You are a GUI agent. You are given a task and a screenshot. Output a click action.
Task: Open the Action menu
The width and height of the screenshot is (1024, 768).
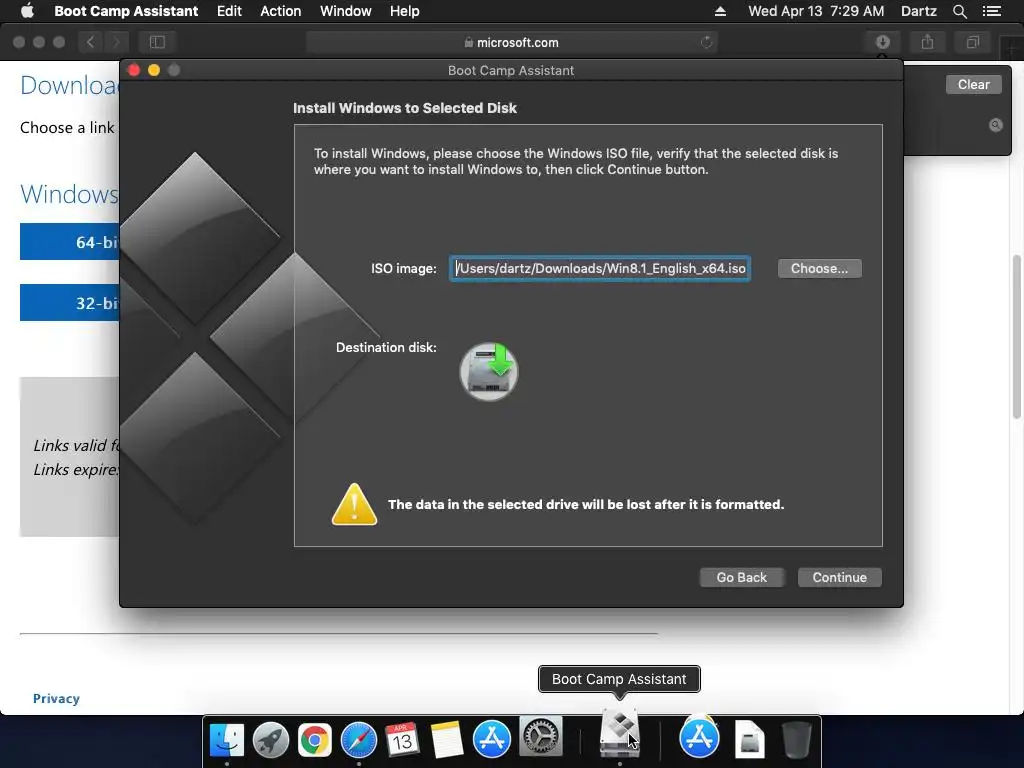pyautogui.click(x=281, y=11)
